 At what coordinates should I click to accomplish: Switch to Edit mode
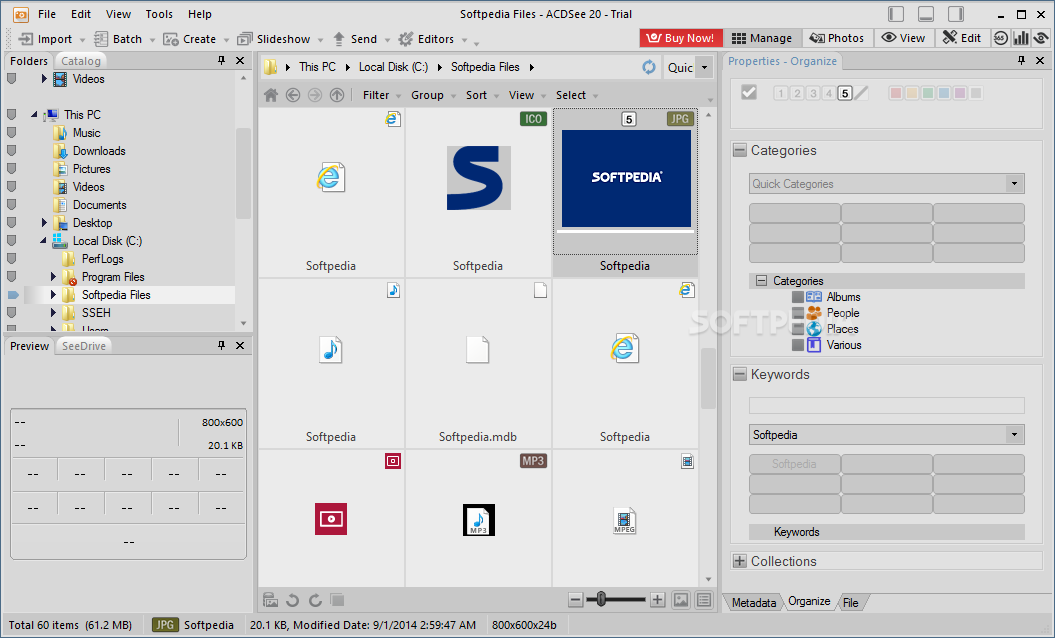coord(961,38)
